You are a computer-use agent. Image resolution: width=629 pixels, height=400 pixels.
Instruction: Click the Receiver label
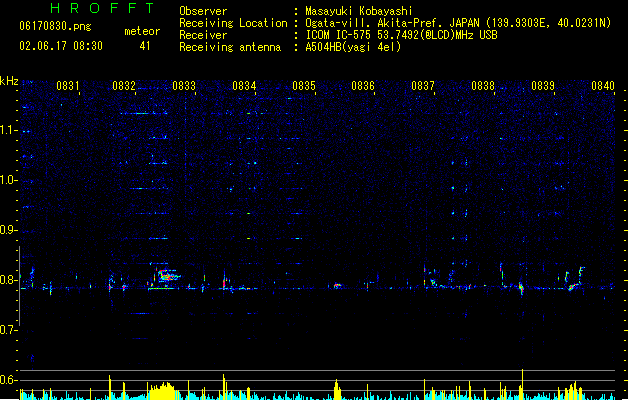(203, 35)
